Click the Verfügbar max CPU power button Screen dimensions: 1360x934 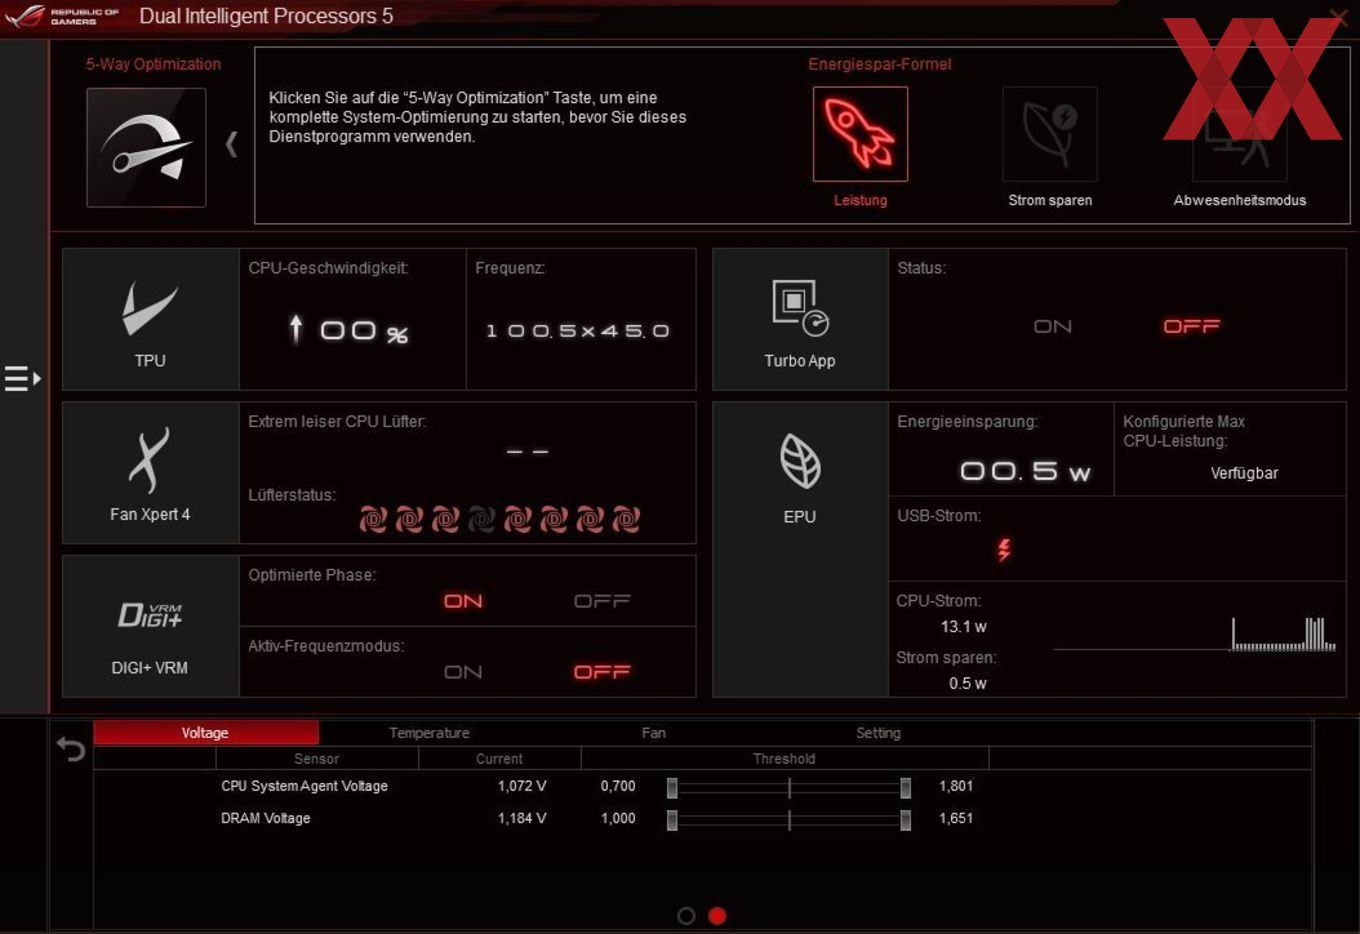click(1244, 473)
